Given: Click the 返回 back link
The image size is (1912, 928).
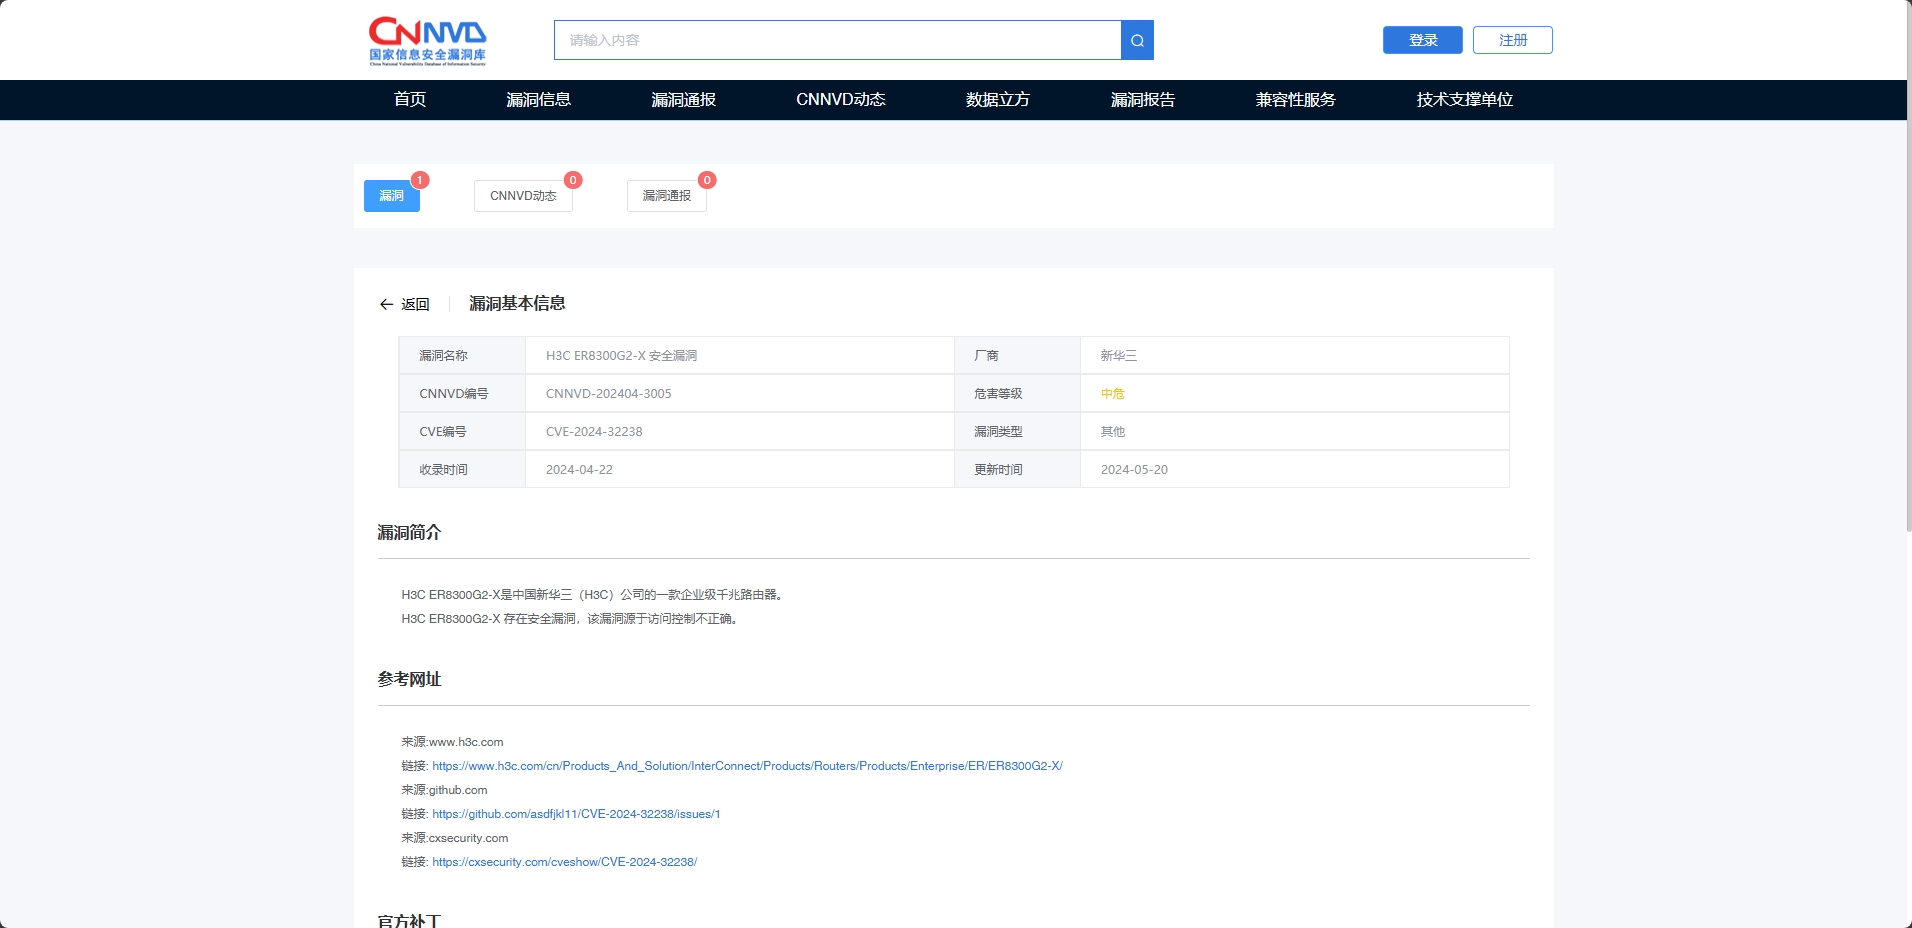Looking at the screenshot, I should [415, 304].
